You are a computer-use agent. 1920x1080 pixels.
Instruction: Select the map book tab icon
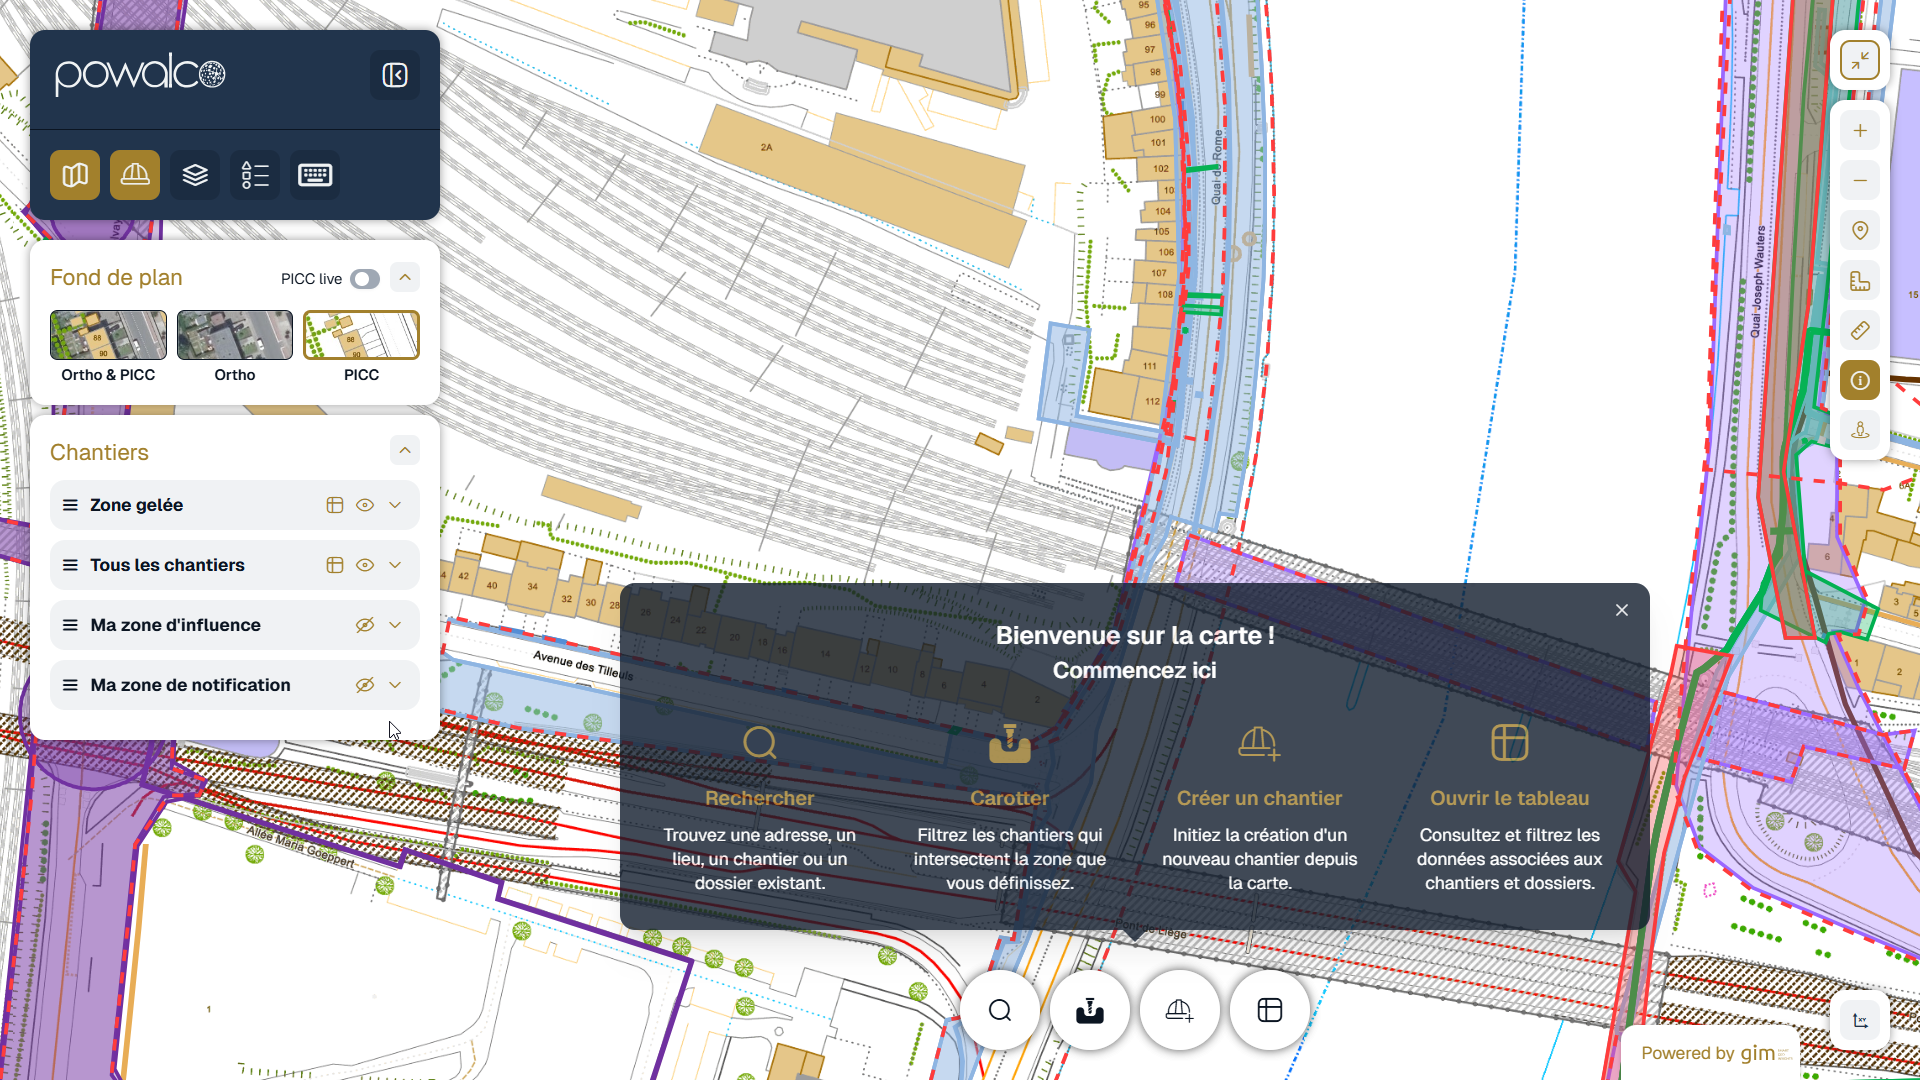tap(75, 175)
